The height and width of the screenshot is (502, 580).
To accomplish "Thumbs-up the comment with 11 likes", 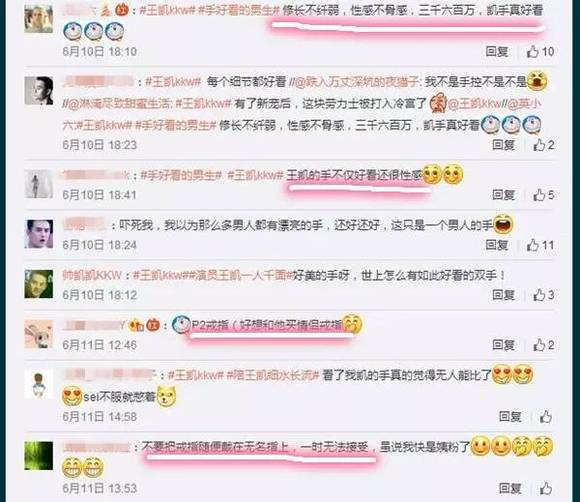I will 540,245.
